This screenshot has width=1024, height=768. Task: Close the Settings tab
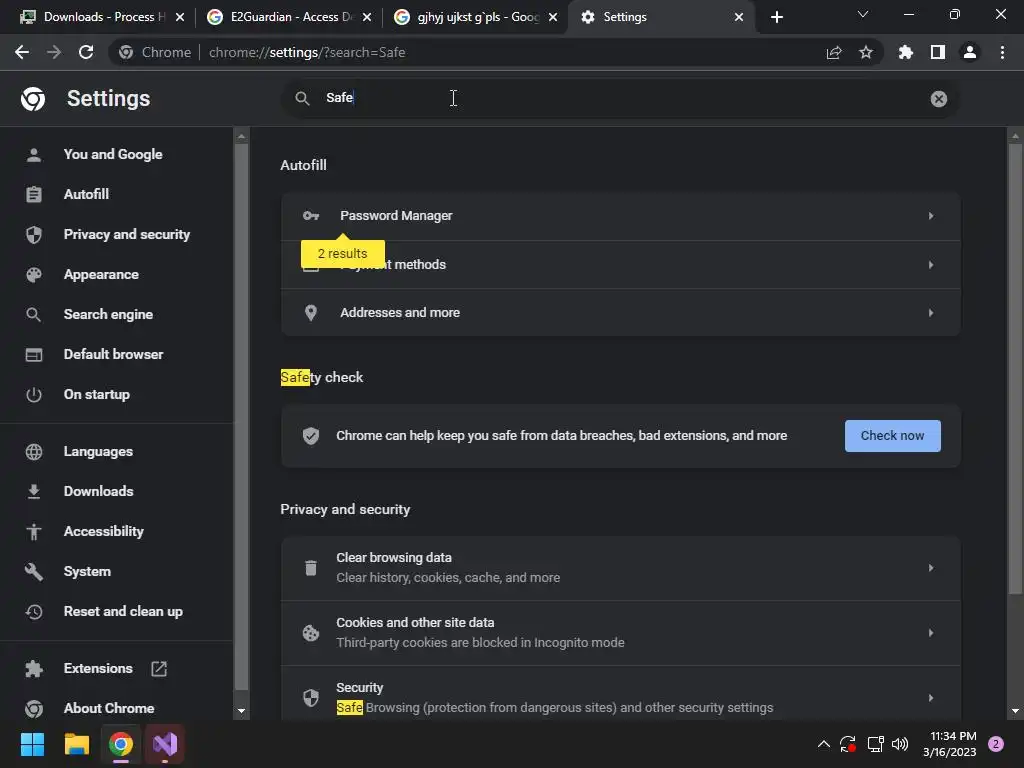point(739,17)
